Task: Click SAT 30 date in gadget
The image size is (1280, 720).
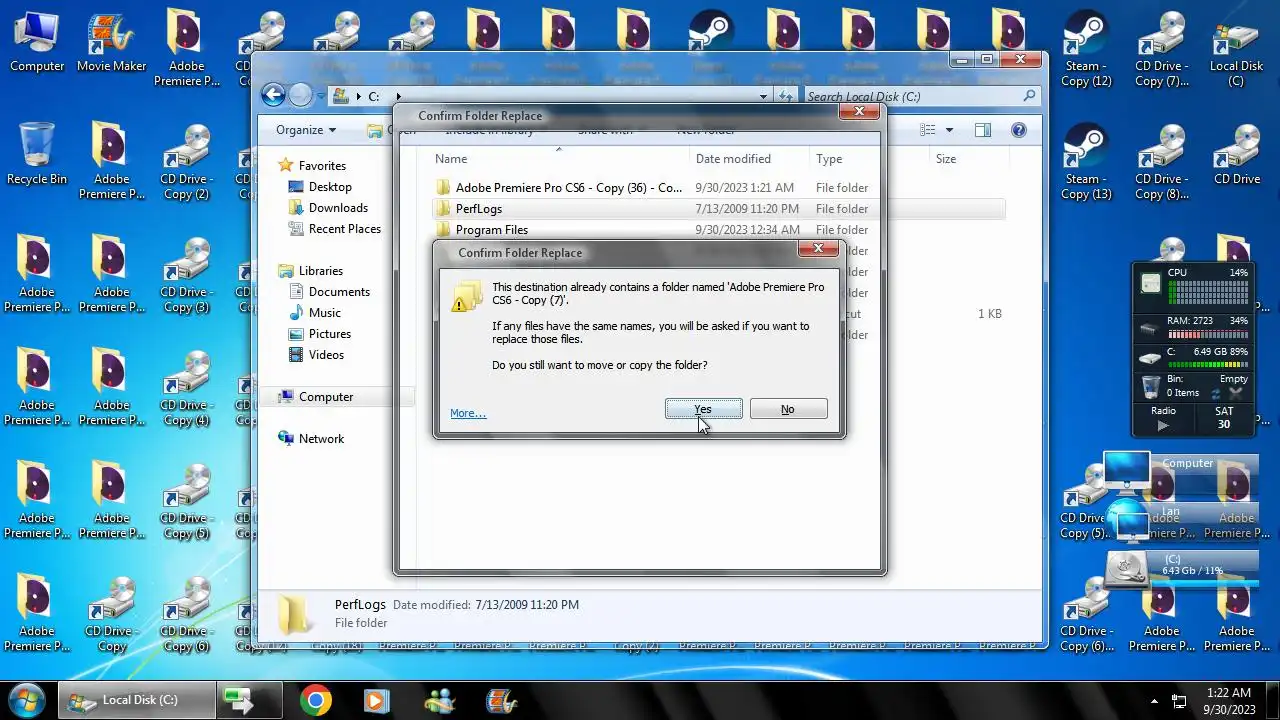Action: click(1224, 418)
